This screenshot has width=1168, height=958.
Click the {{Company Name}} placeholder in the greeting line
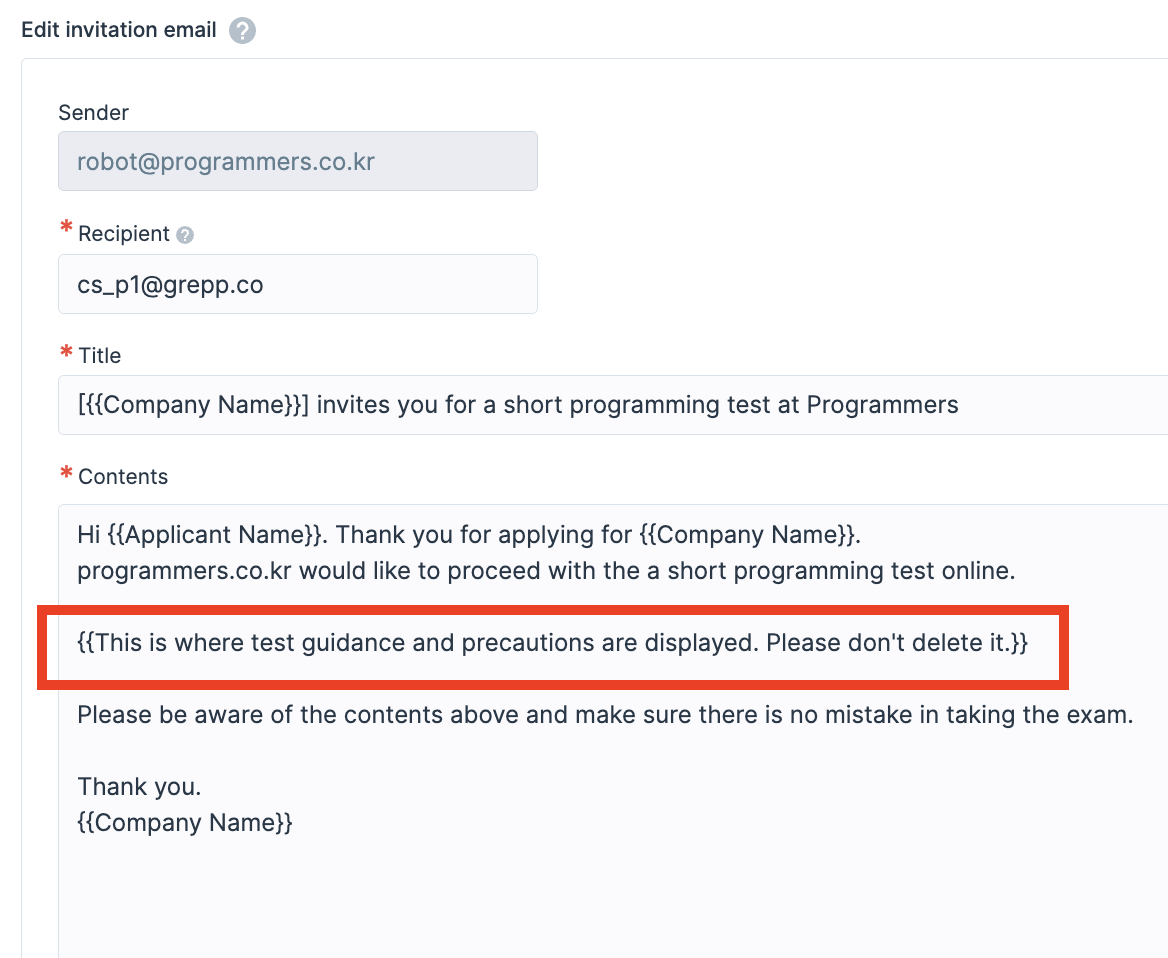coord(748,535)
